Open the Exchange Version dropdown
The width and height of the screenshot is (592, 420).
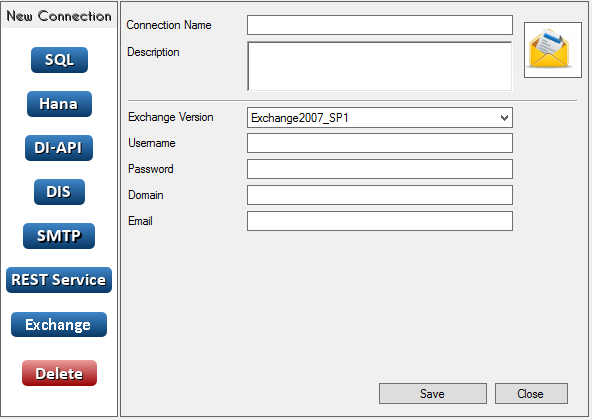(x=380, y=117)
